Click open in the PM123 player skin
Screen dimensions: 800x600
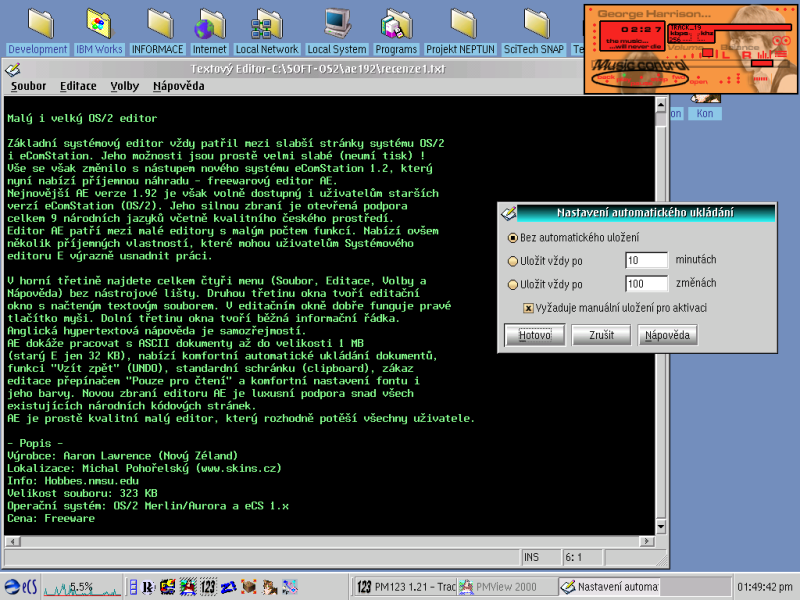click(700, 81)
